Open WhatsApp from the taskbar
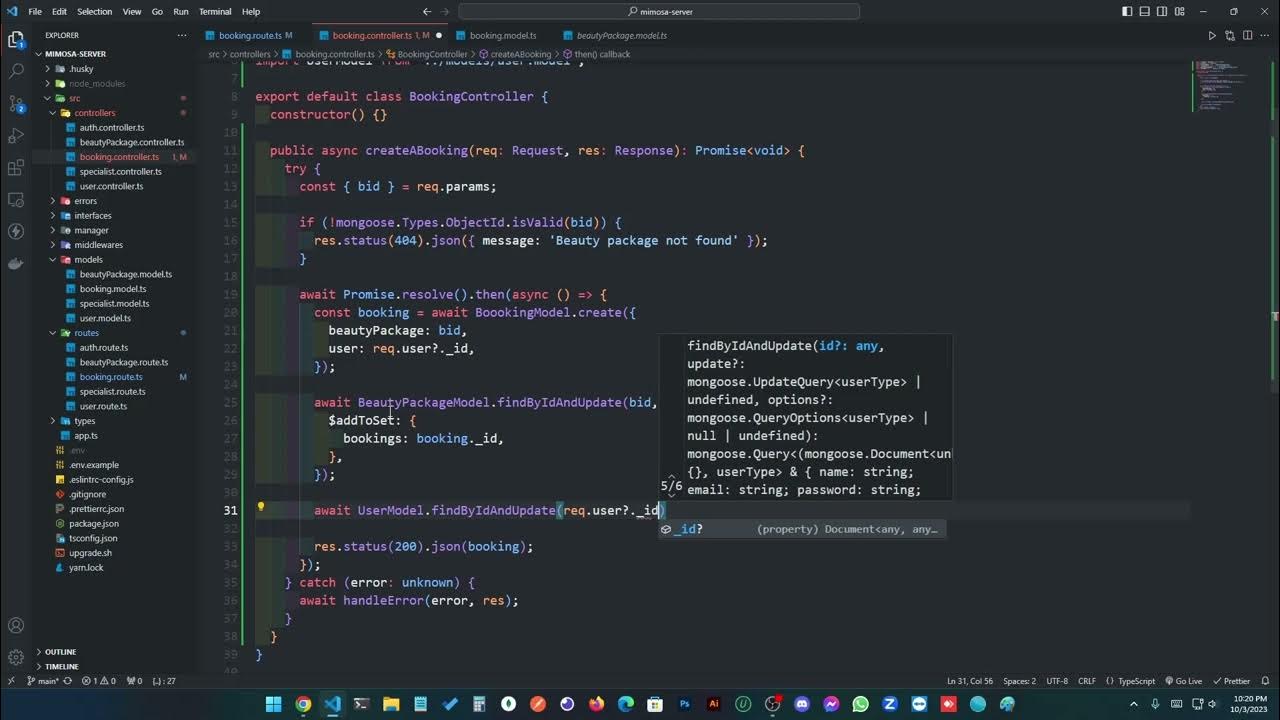This screenshot has width=1280, height=720. pyautogui.click(x=861, y=704)
